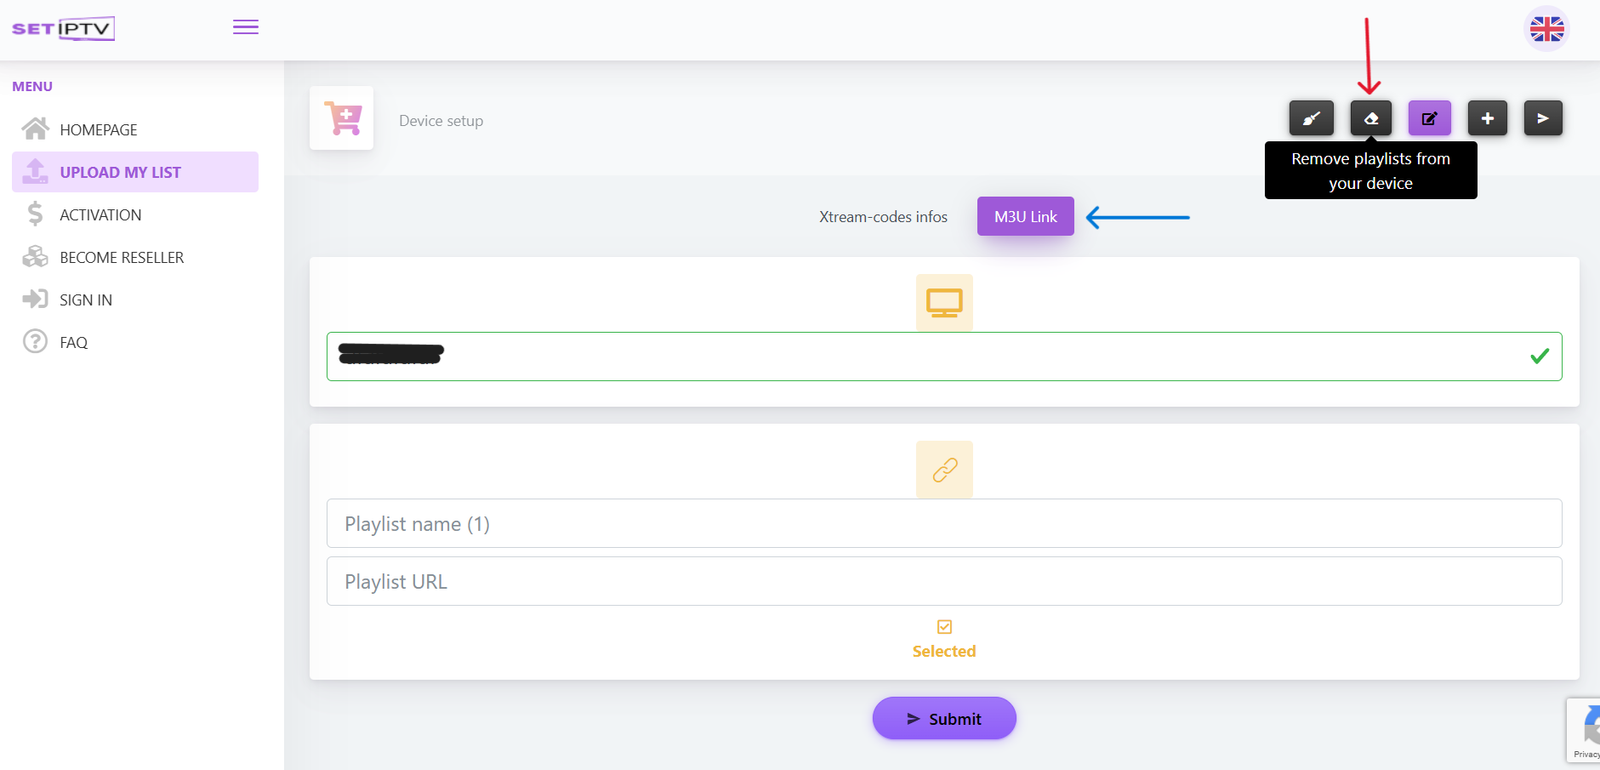Click Sign In in the sidebar
The image size is (1600, 770).
85,300
